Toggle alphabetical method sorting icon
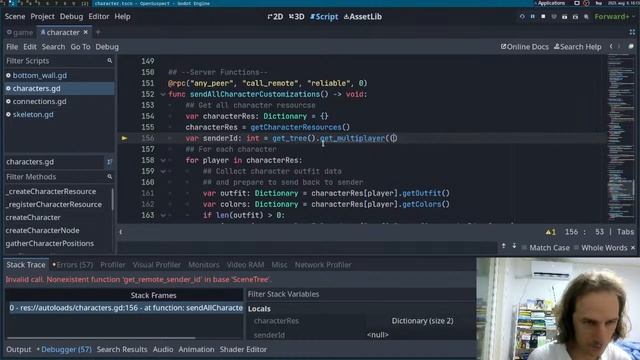Viewport: 640px width, 360px height. [109, 162]
